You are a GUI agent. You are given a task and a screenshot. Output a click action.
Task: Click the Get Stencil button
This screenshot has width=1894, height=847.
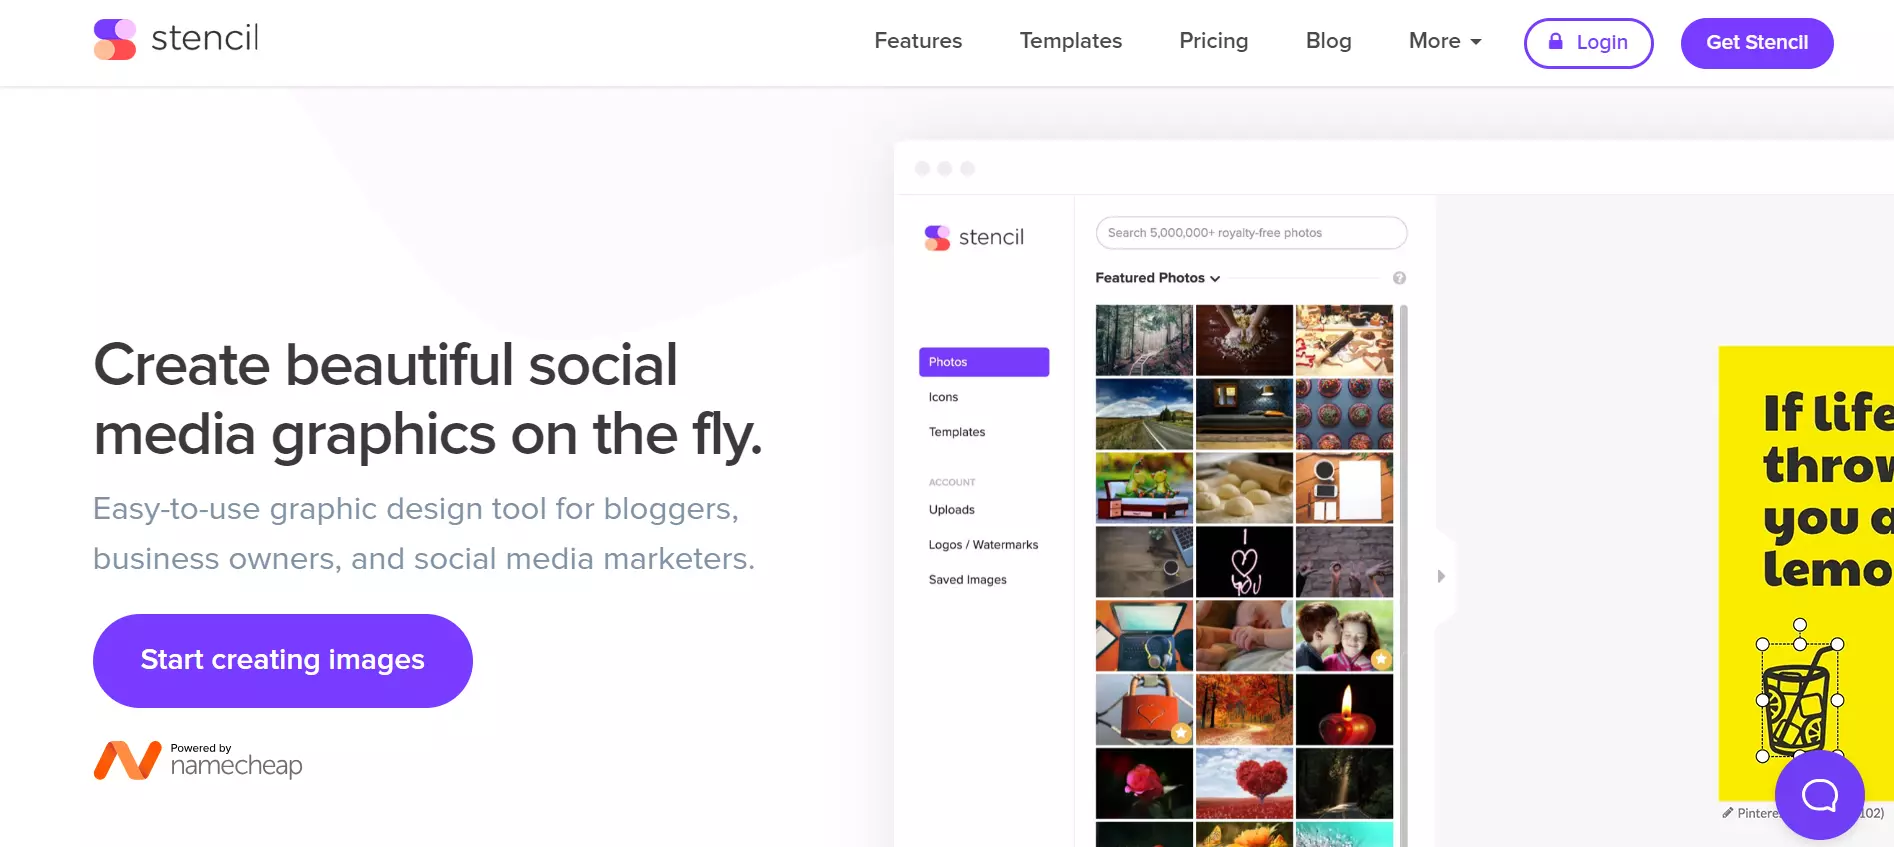pos(1756,43)
